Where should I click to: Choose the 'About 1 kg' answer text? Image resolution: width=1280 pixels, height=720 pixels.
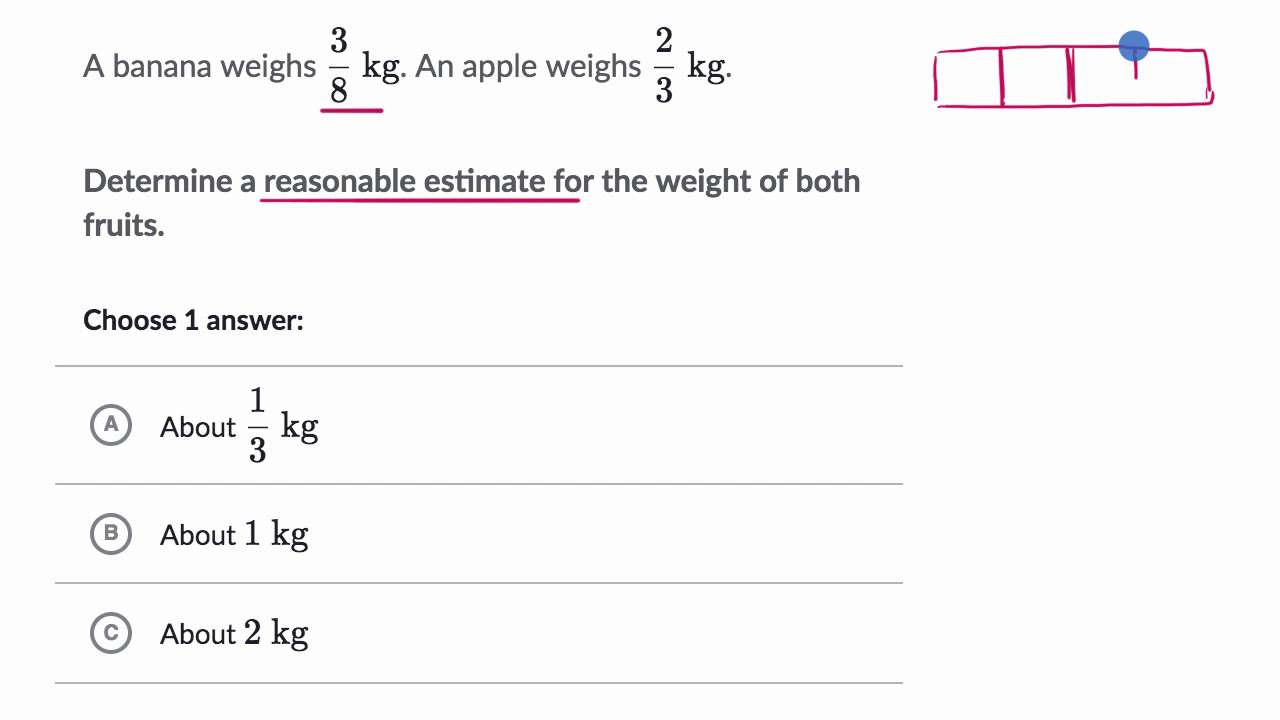coord(234,535)
